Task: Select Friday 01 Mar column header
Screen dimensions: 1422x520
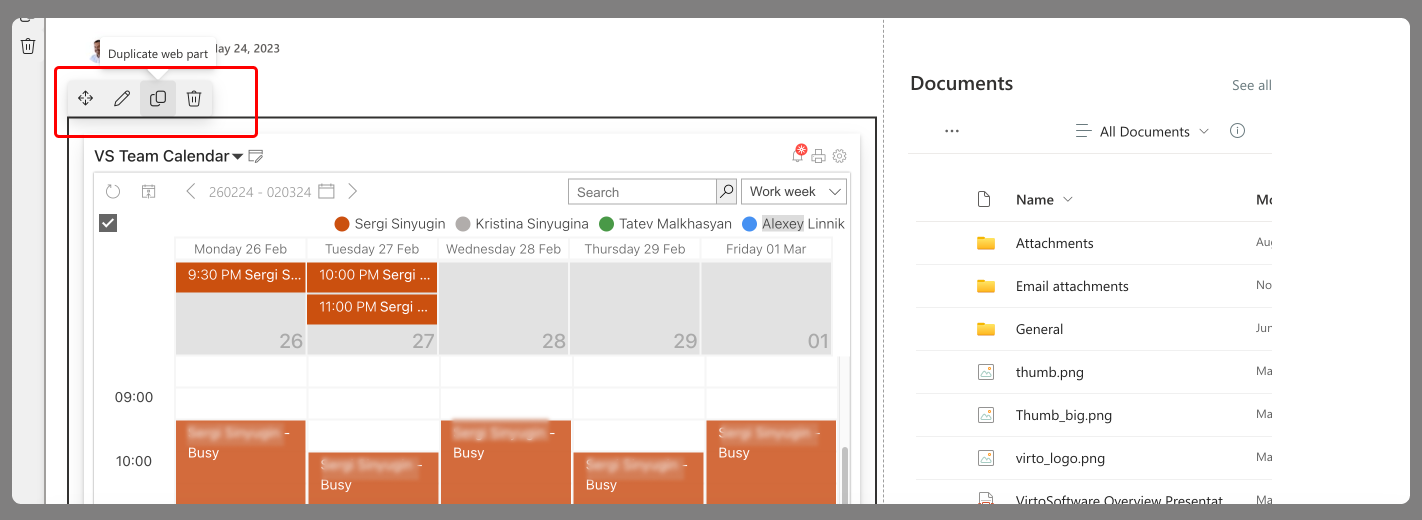Action: pyautogui.click(x=766, y=249)
